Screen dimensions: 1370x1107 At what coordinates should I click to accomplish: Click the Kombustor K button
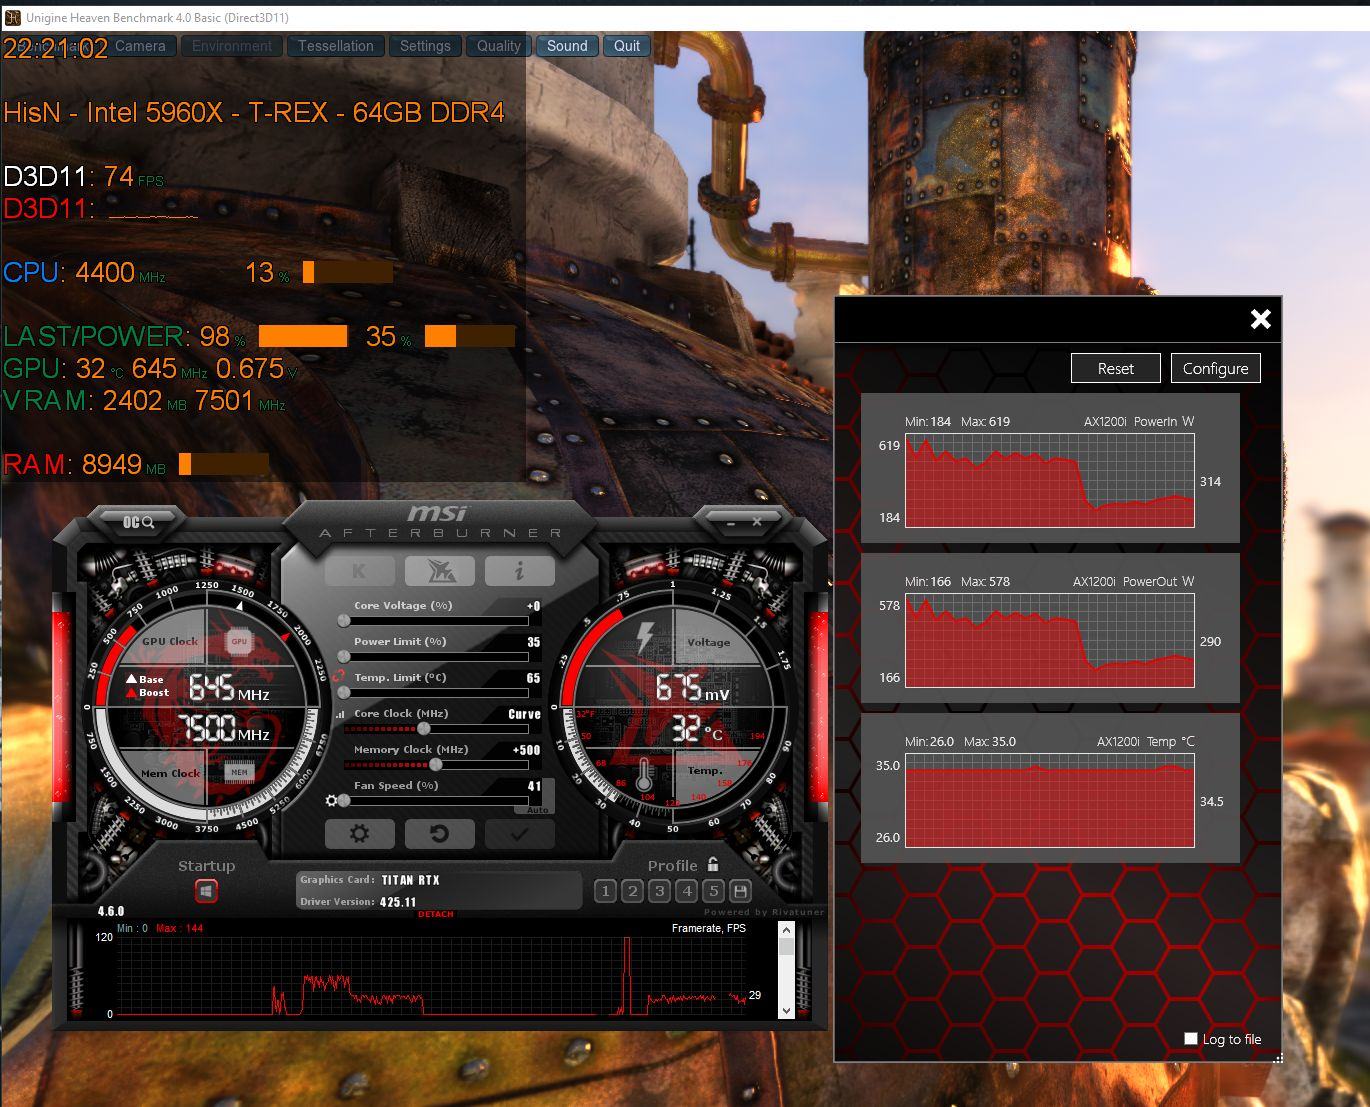coord(359,571)
